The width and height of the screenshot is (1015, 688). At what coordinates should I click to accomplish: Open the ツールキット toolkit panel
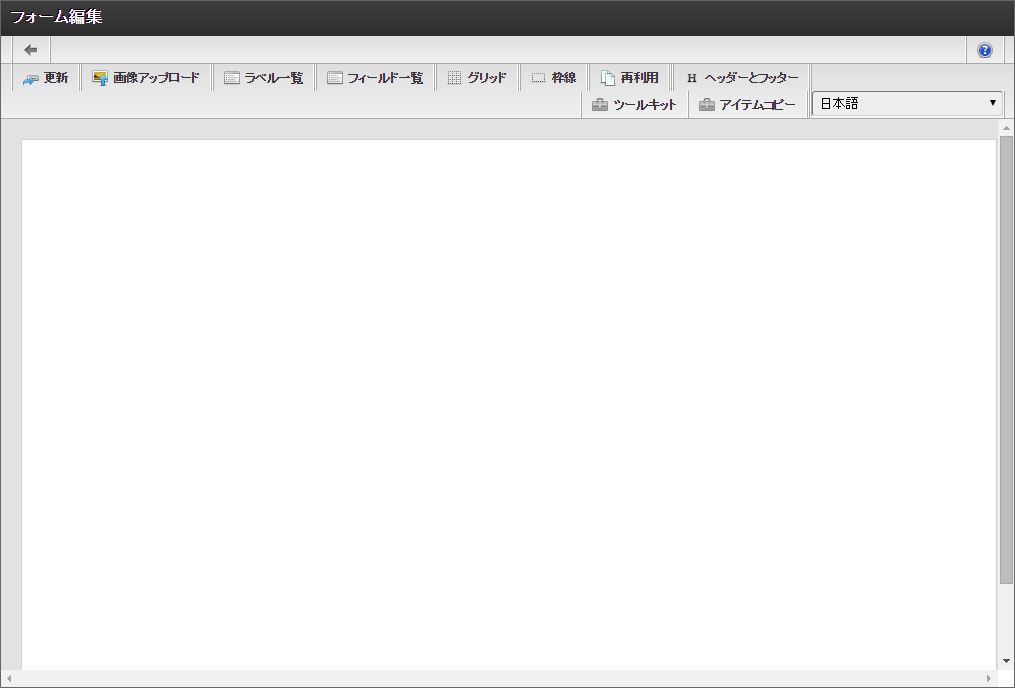click(636, 103)
